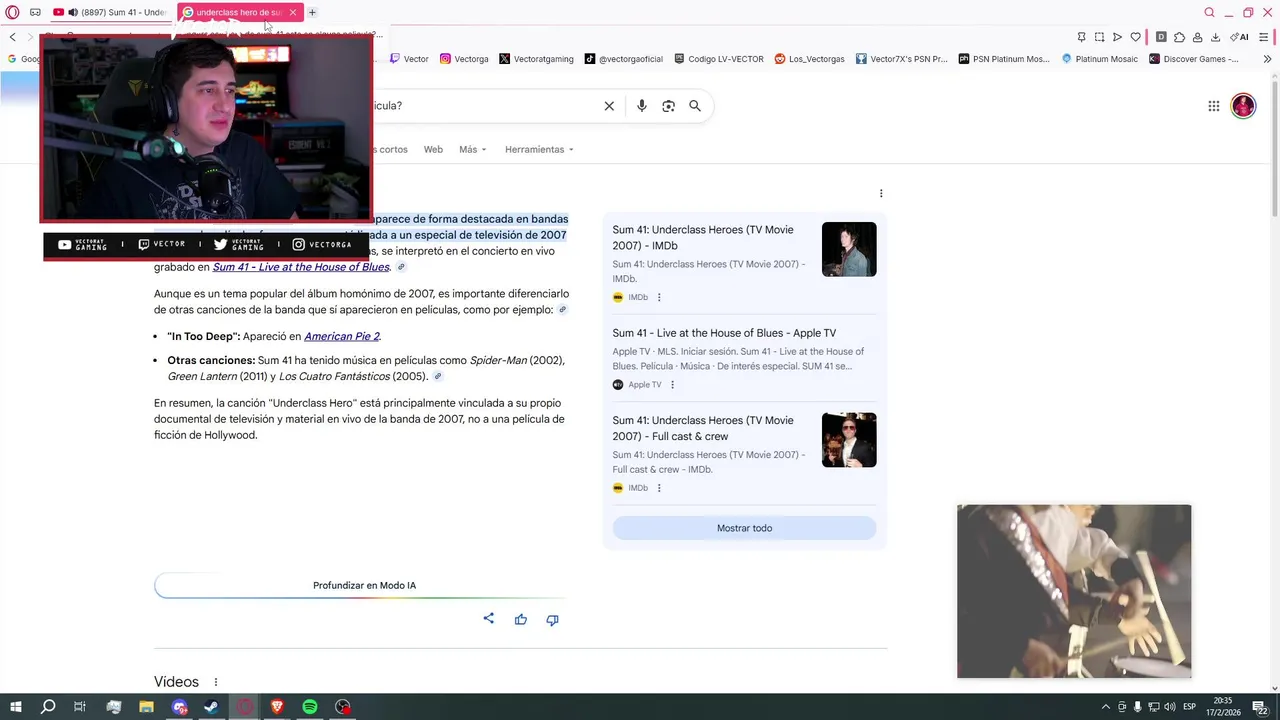This screenshot has width=1280, height=720.
Task: Open the easy setup sliders icon
Action: click(1265, 37)
